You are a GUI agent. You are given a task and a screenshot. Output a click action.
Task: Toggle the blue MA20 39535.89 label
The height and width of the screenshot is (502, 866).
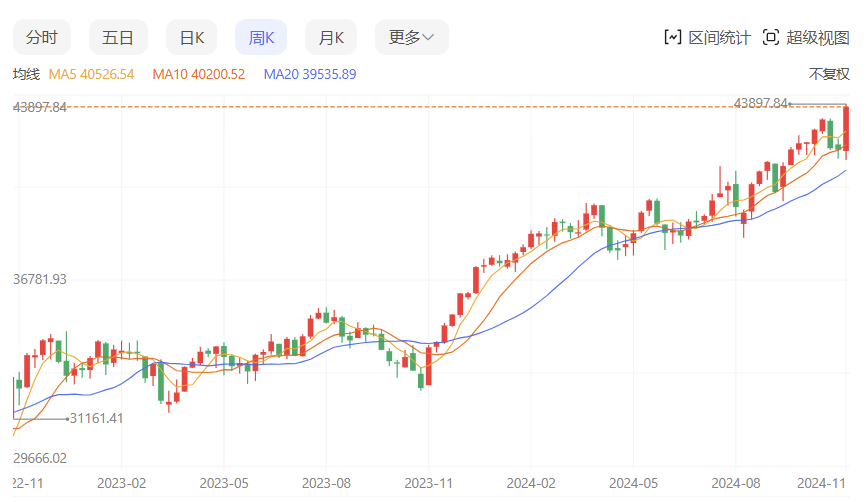pos(309,74)
